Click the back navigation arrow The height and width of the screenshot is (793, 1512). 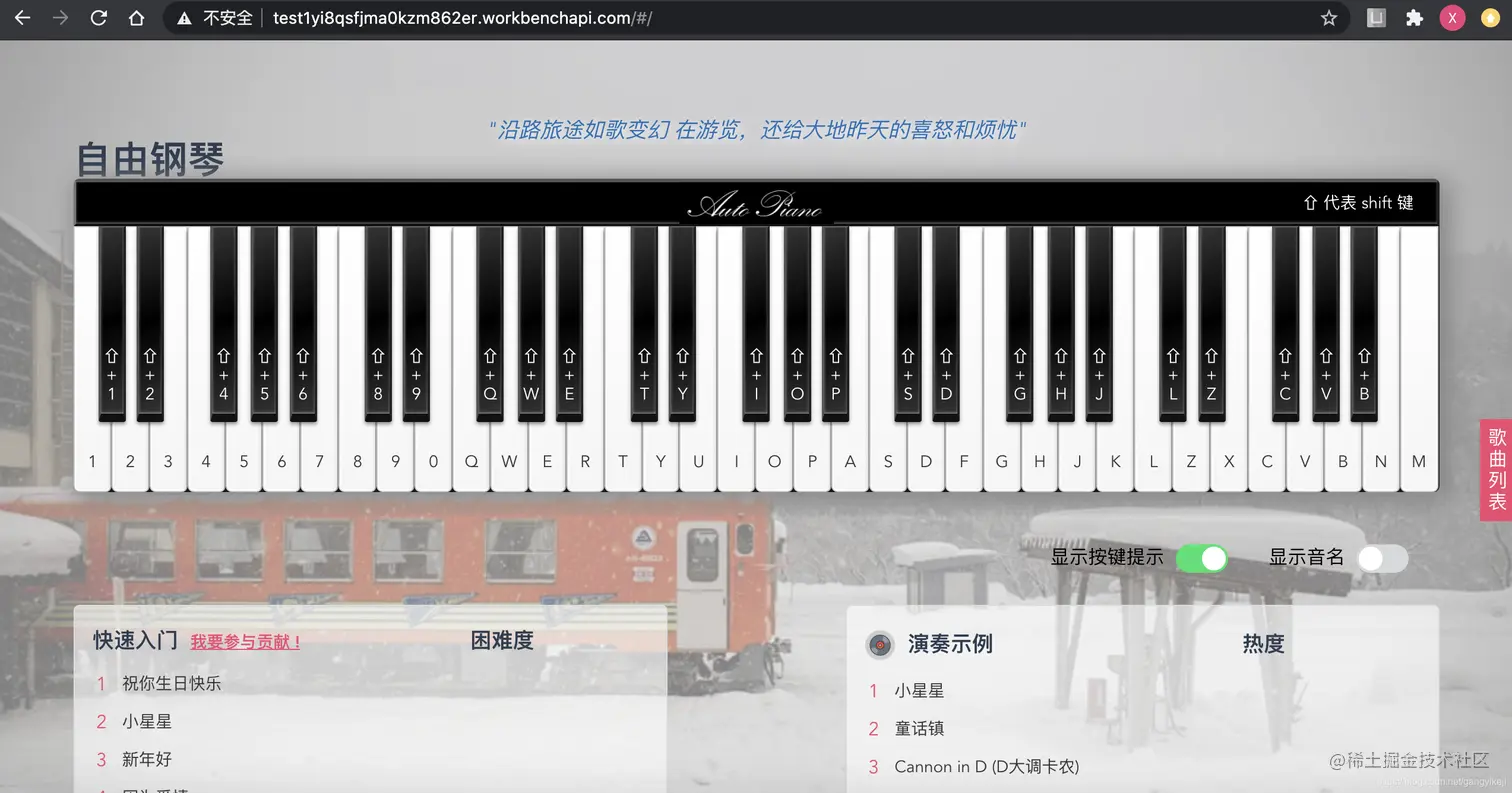[22, 17]
